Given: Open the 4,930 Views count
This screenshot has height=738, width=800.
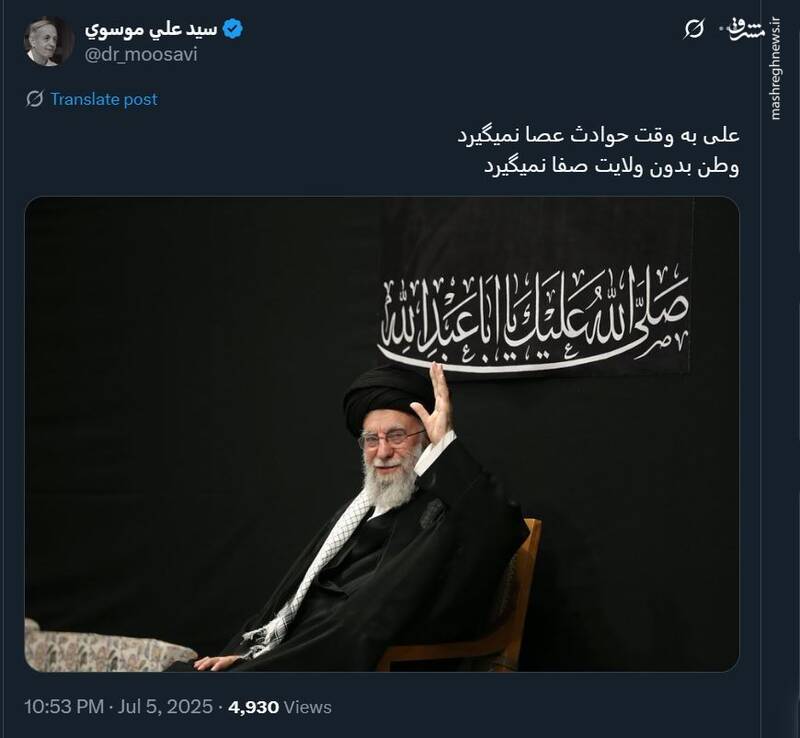Looking at the screenshot, I should pyautogui.click(x=280, y=707).
